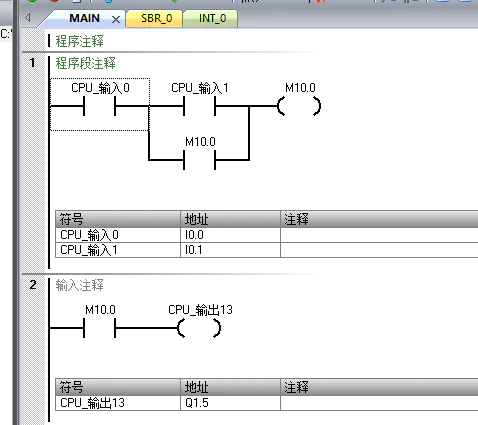Screen dimensions: 478x425
Task: Select the CPU_输出13 symbol table cell
Action: pos(118,403)
